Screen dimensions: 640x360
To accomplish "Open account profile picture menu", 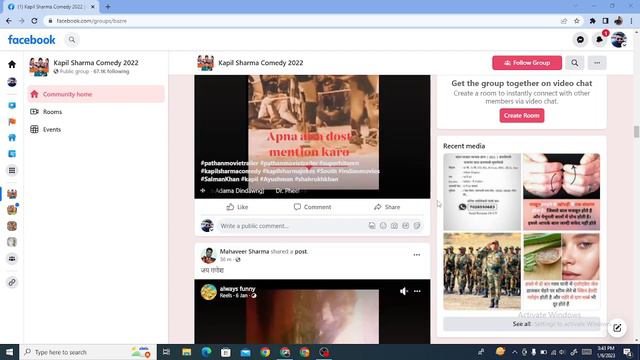I will 618,40.
